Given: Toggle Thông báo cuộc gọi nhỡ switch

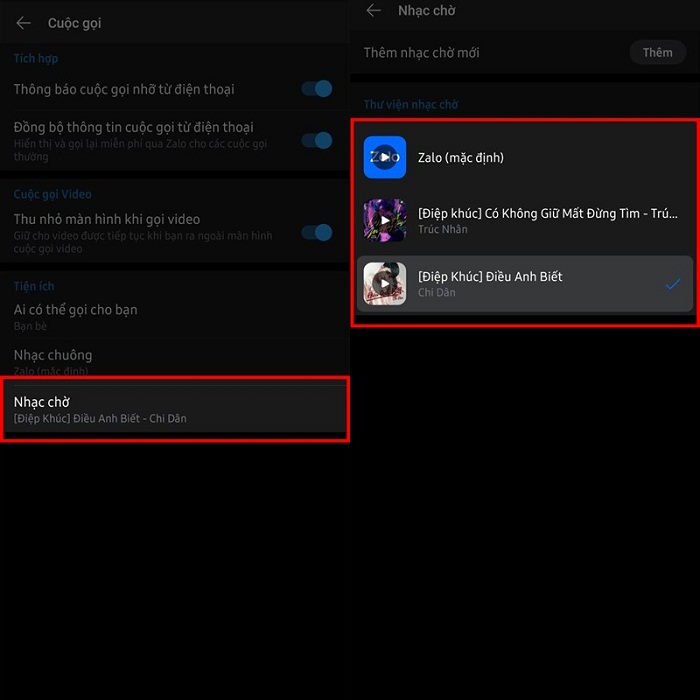Looking at the screenshot, I should pos(317,89).
